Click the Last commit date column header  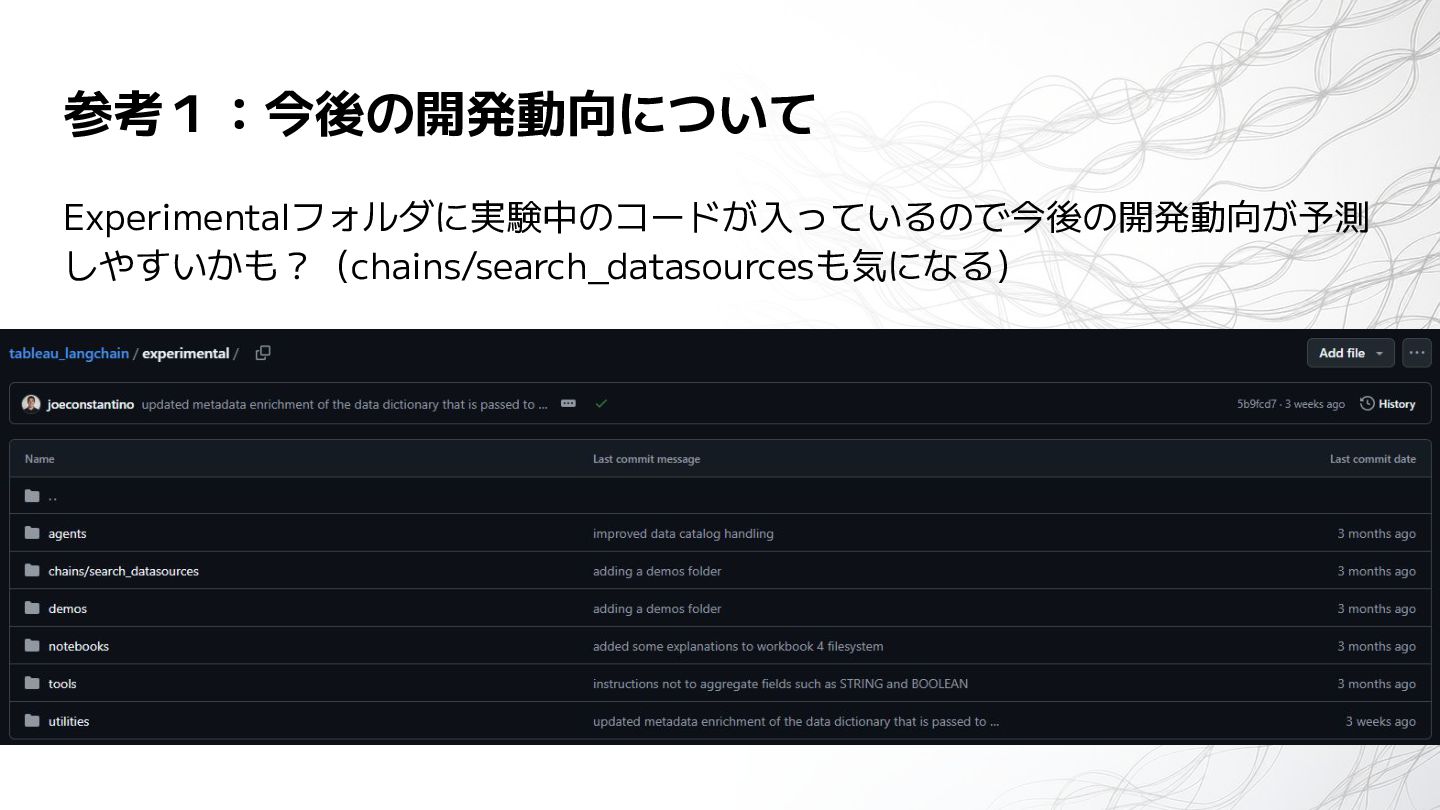click(1373, 459)
